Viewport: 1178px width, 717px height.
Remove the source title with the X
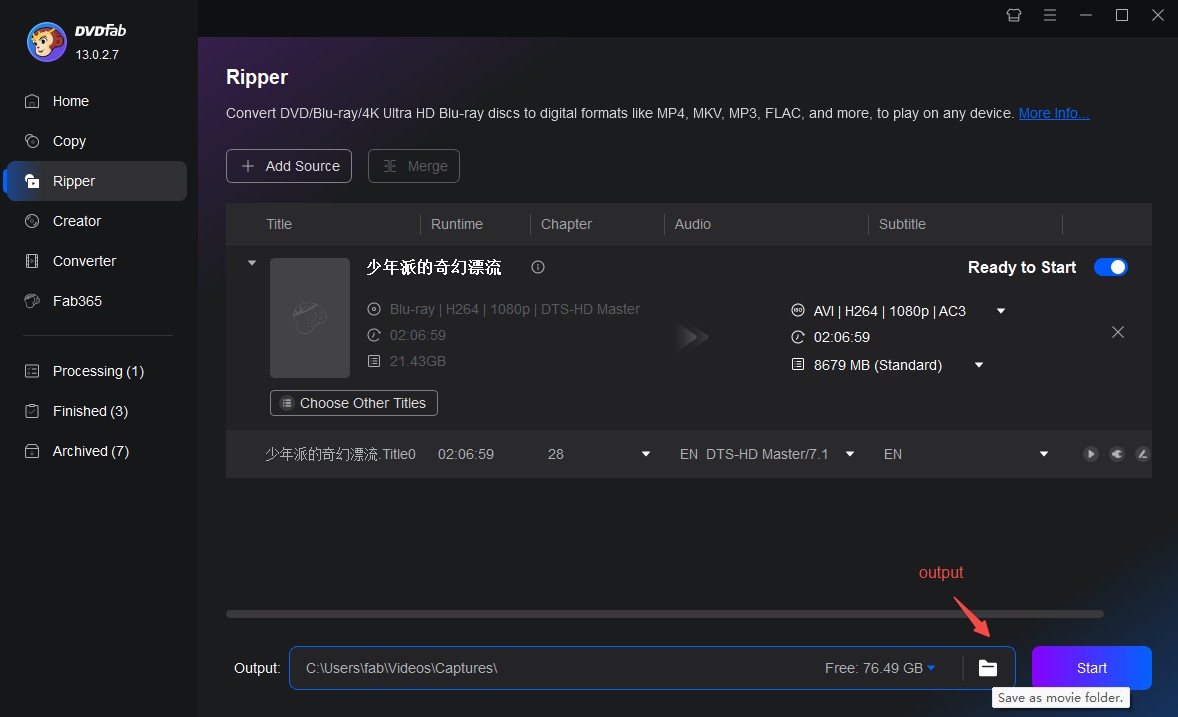(1118, 332)
